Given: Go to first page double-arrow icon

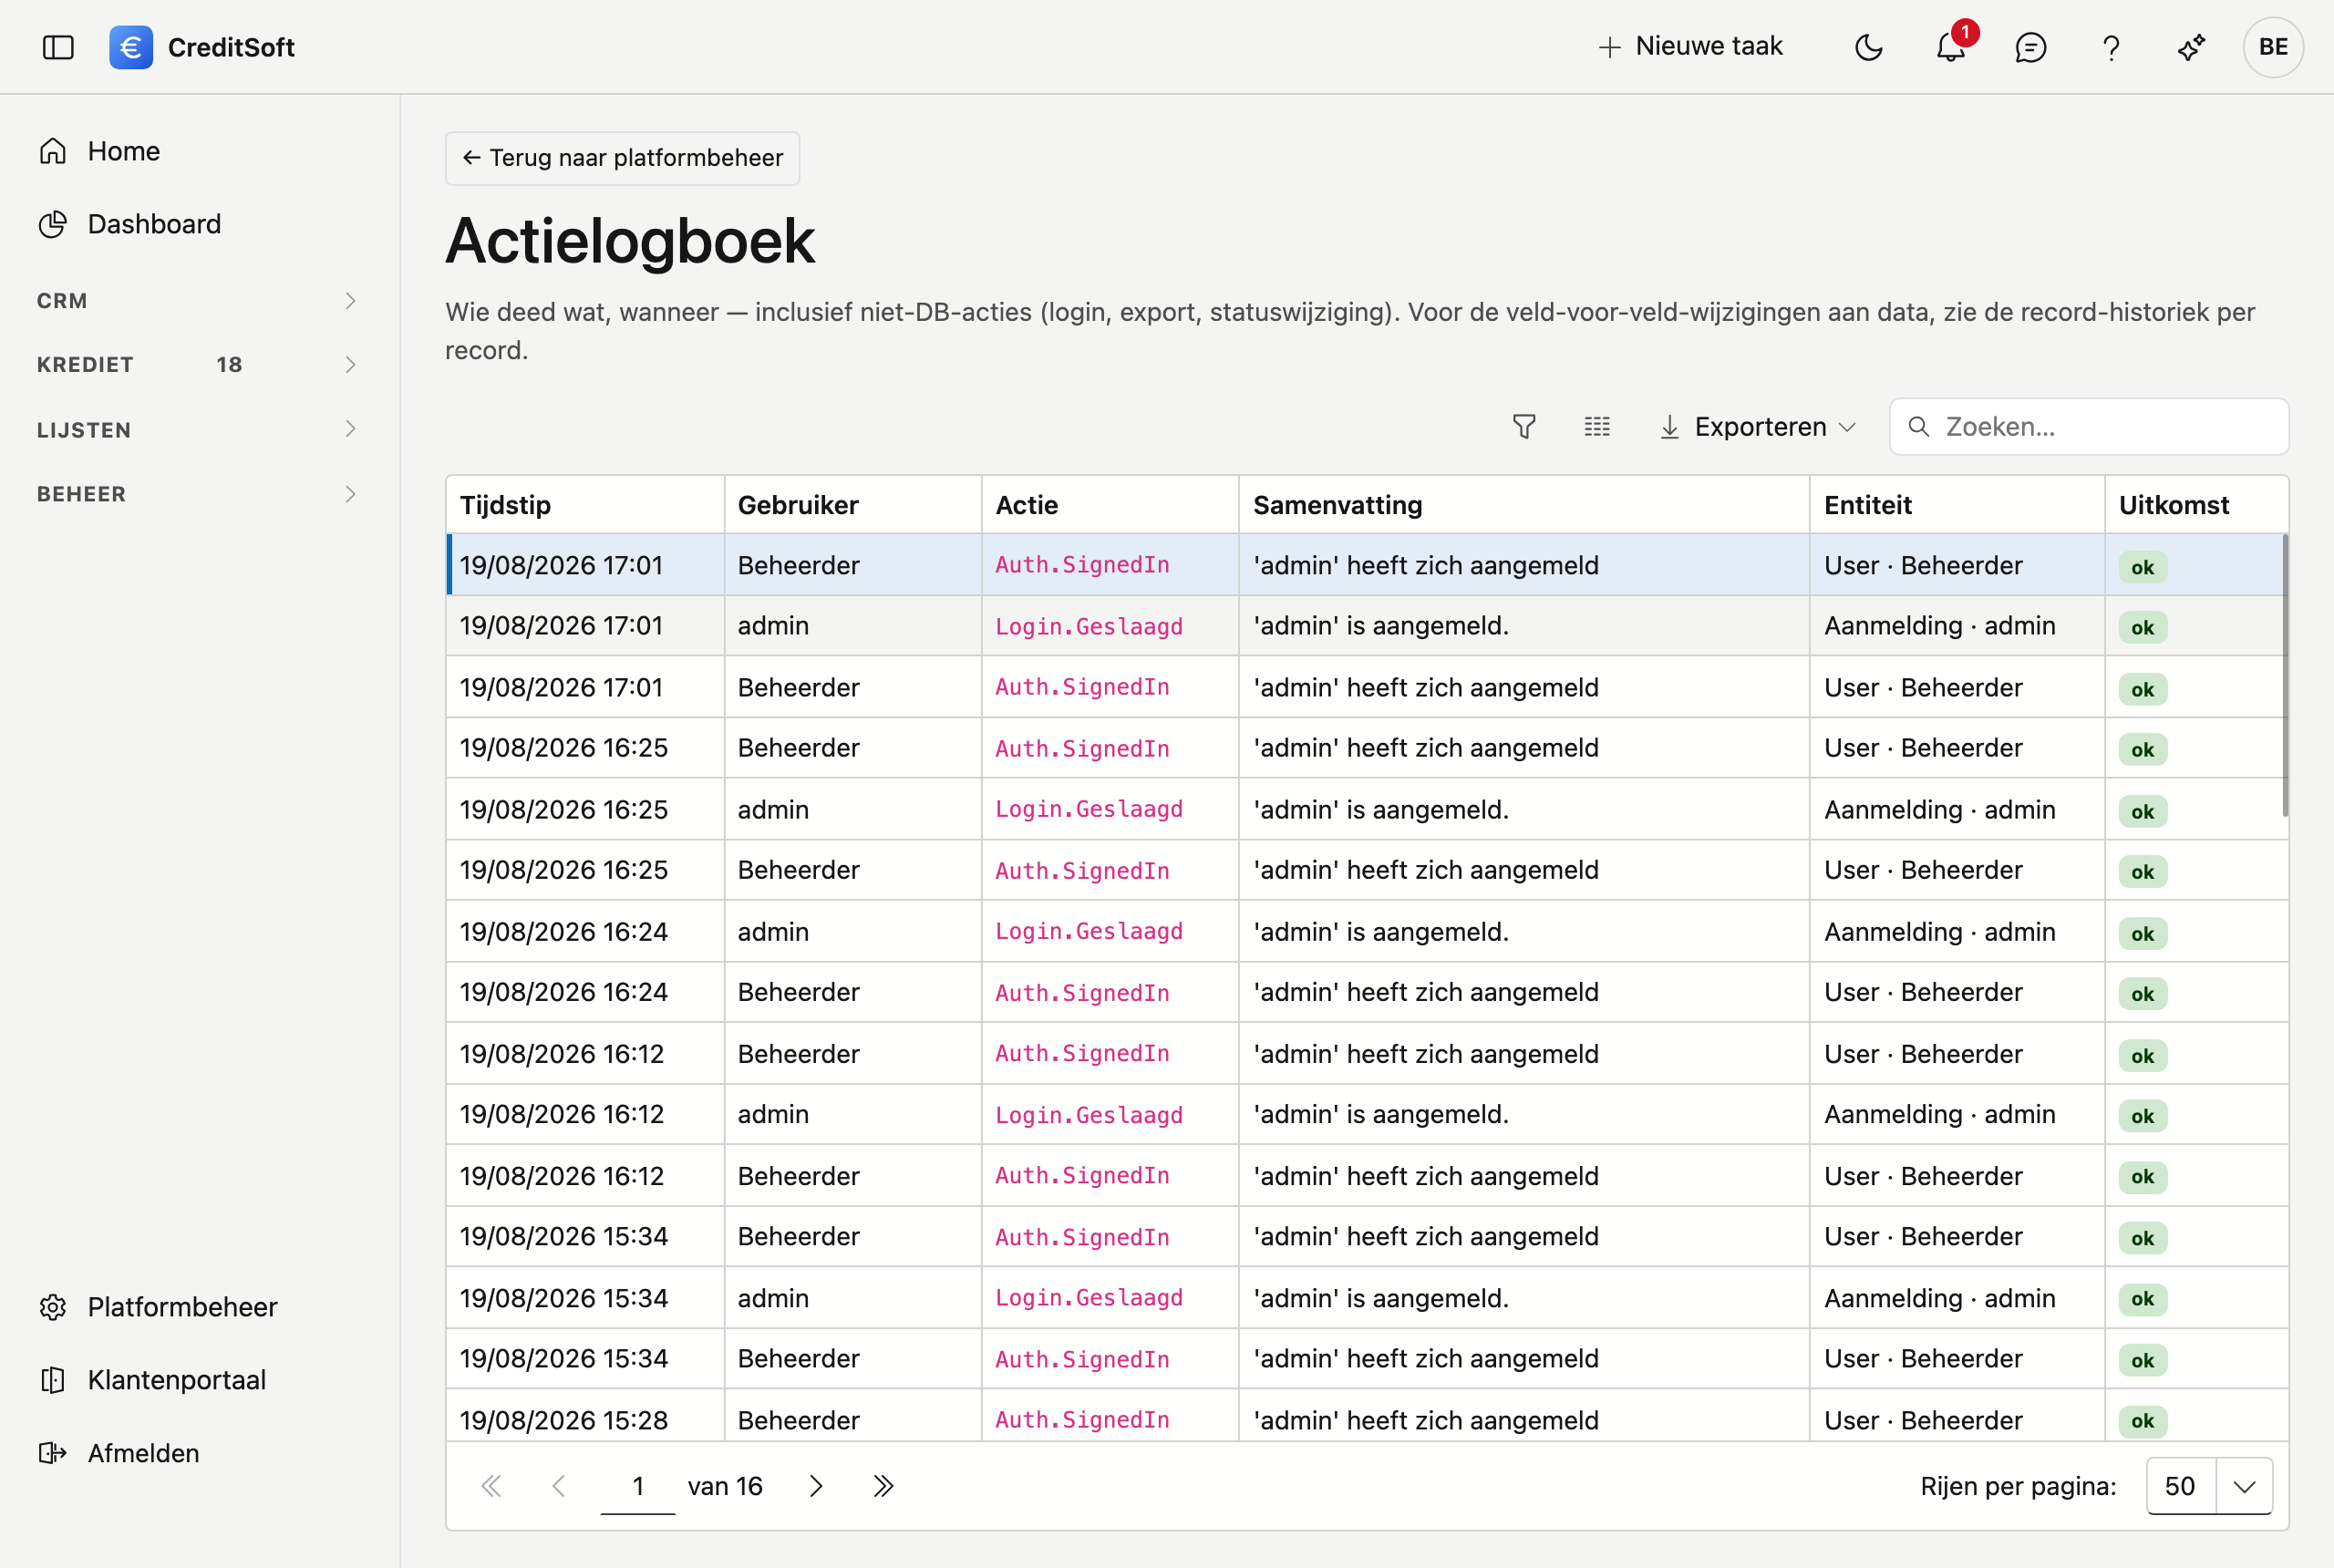Looking at the screenshot, I should 491,1486.
